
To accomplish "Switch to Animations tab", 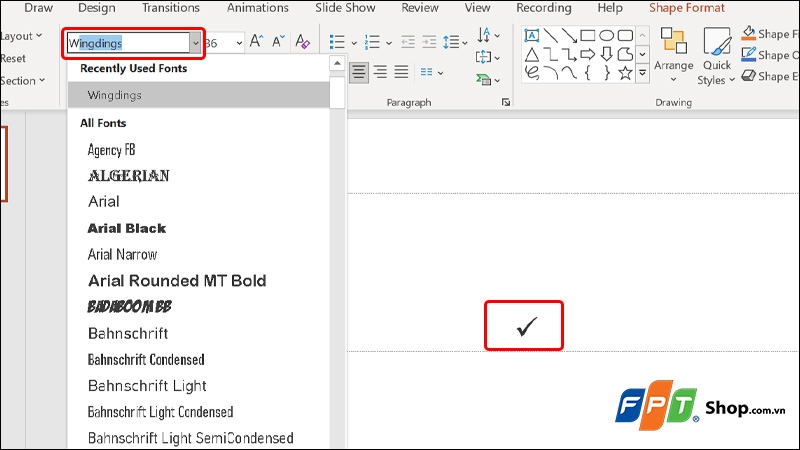I will pos(258,8).
